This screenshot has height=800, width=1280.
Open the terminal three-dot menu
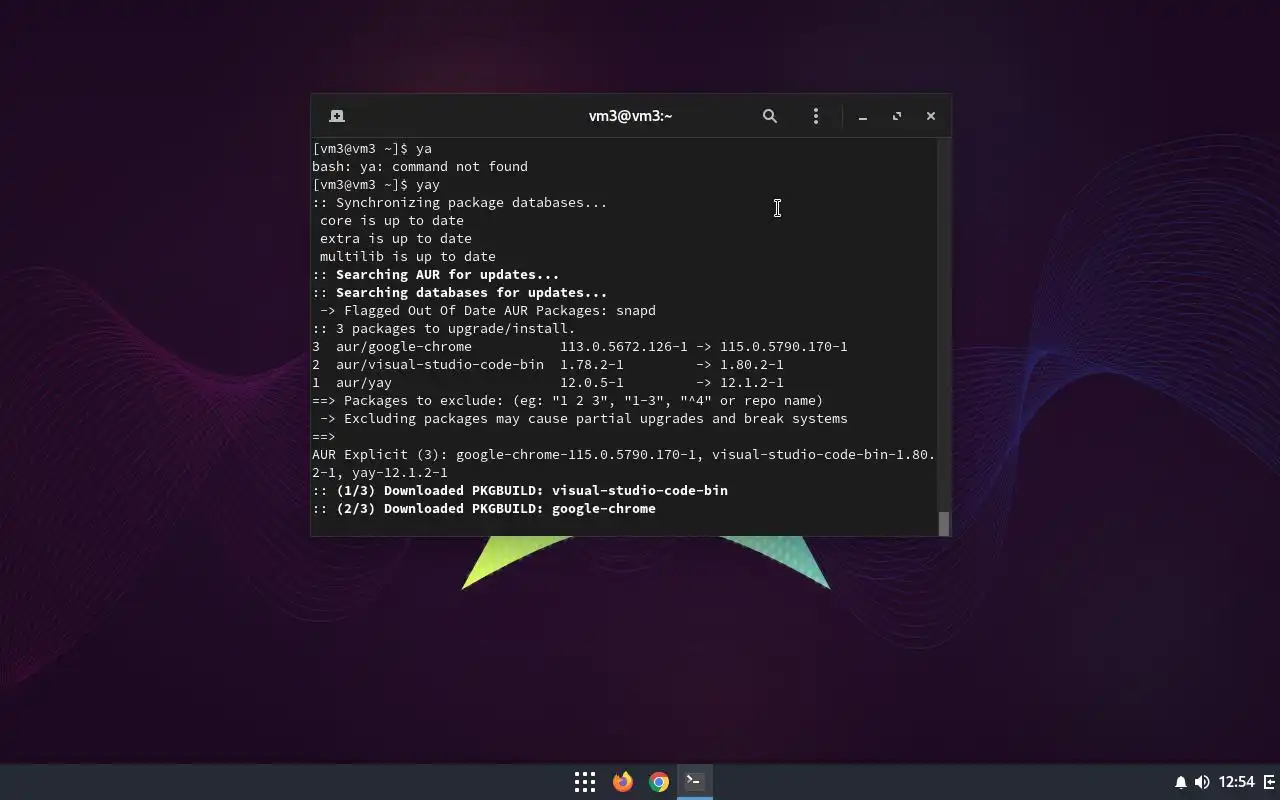(x=816, y=116)
